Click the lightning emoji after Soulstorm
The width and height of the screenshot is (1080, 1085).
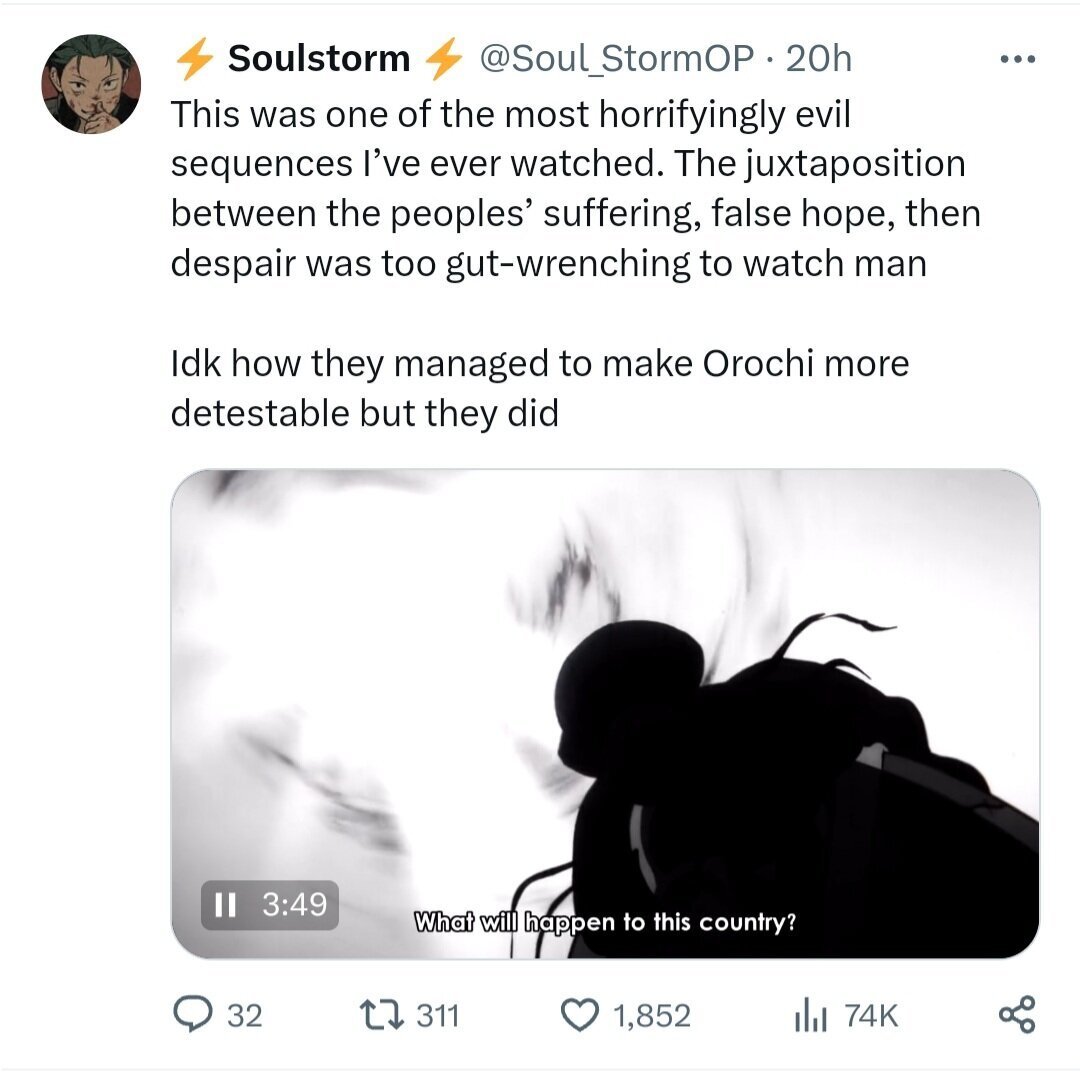443,60
